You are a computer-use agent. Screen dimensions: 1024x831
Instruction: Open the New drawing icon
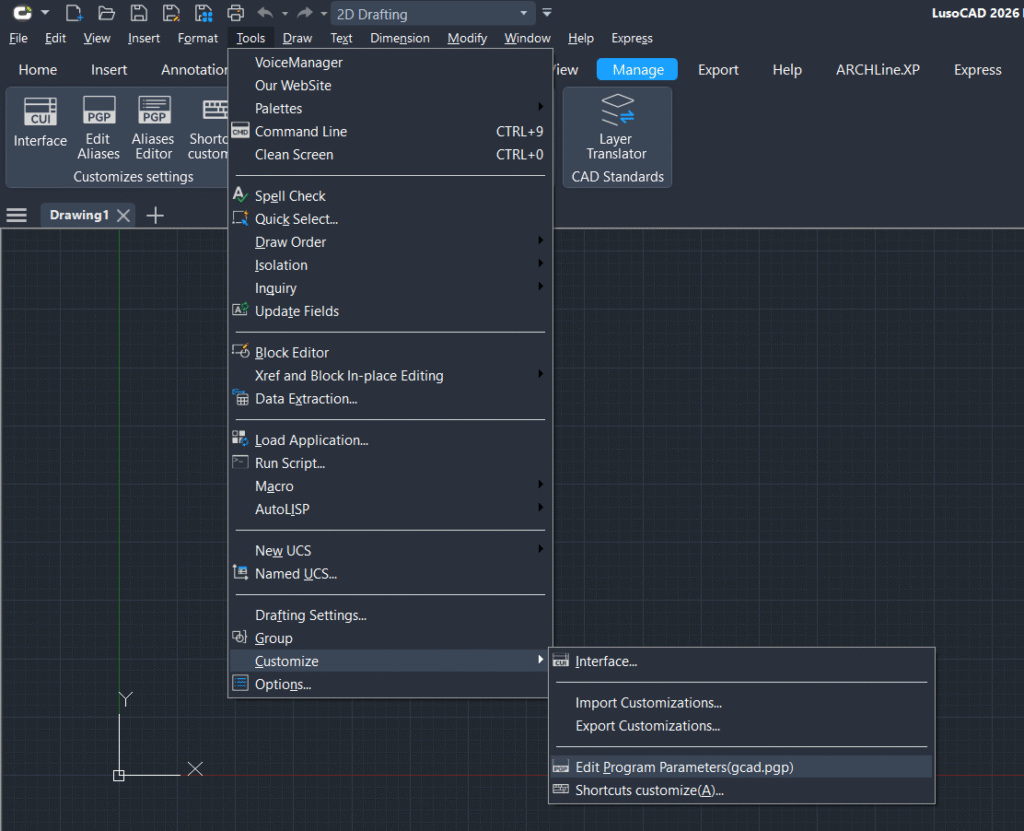pyautogui.click(x=73, y=13)
